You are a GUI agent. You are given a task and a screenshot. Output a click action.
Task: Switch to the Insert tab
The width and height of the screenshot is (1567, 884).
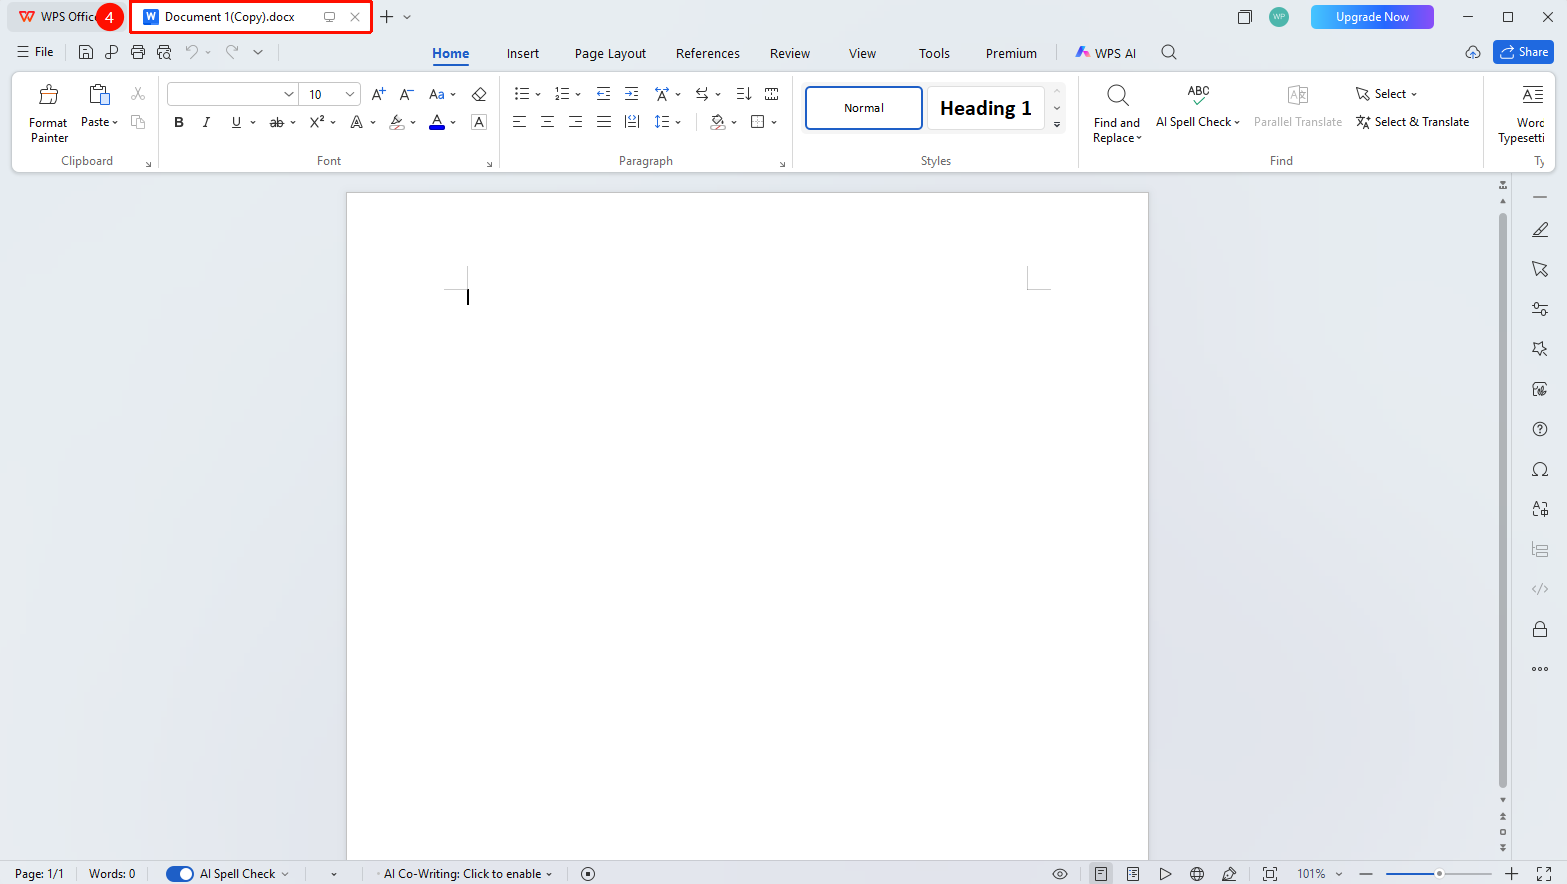point(522,54)
